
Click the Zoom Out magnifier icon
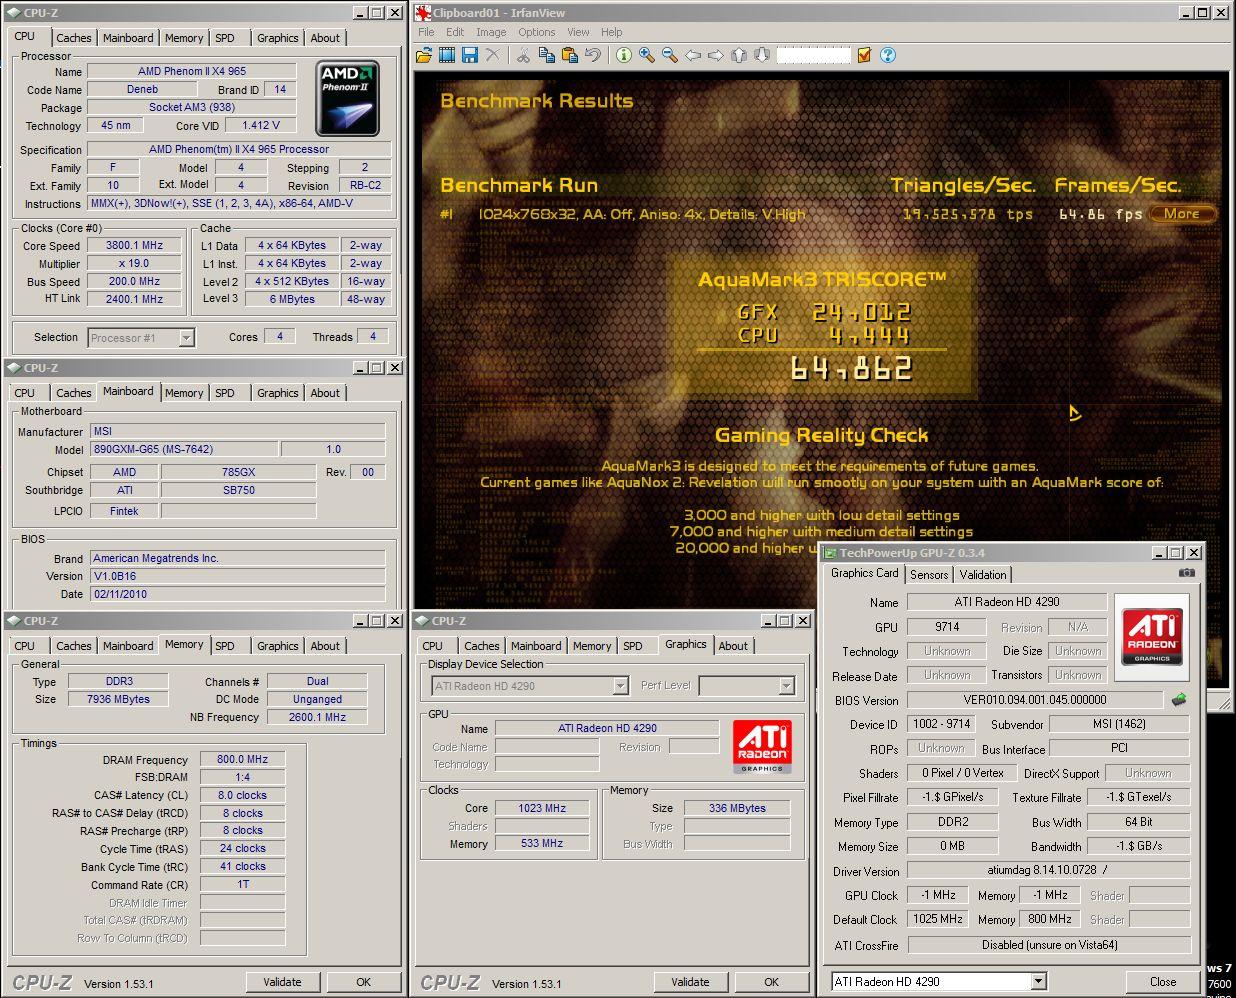(670, 55)
